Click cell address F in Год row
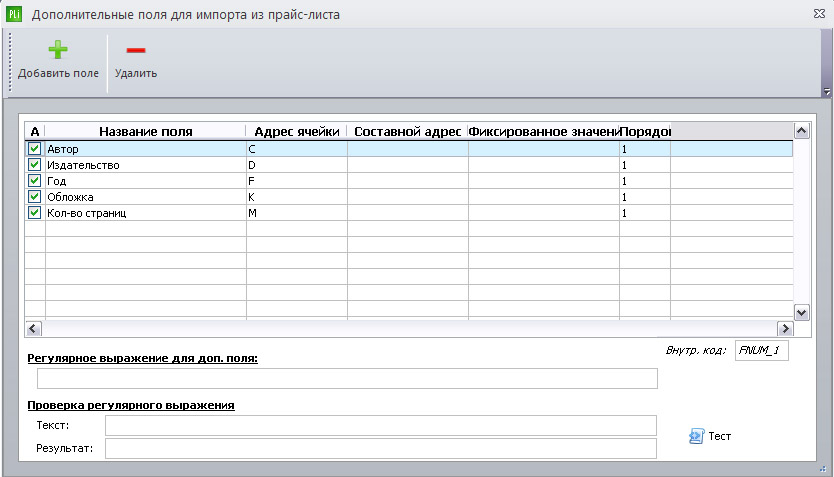Viewport: 834px width, 477px height. 297,181
